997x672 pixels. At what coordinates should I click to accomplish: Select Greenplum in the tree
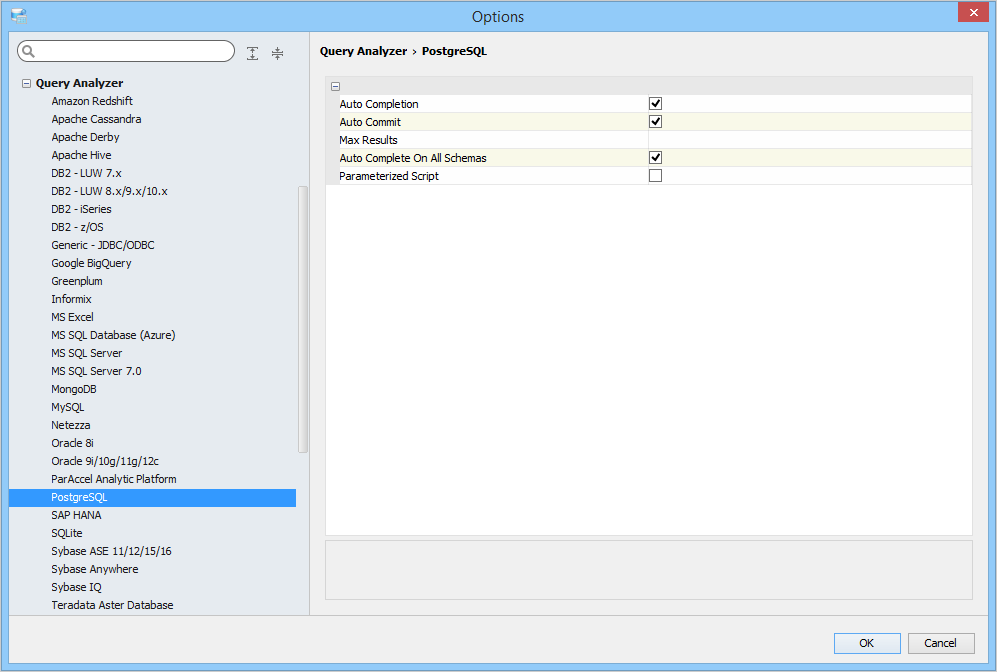(77, 281)
